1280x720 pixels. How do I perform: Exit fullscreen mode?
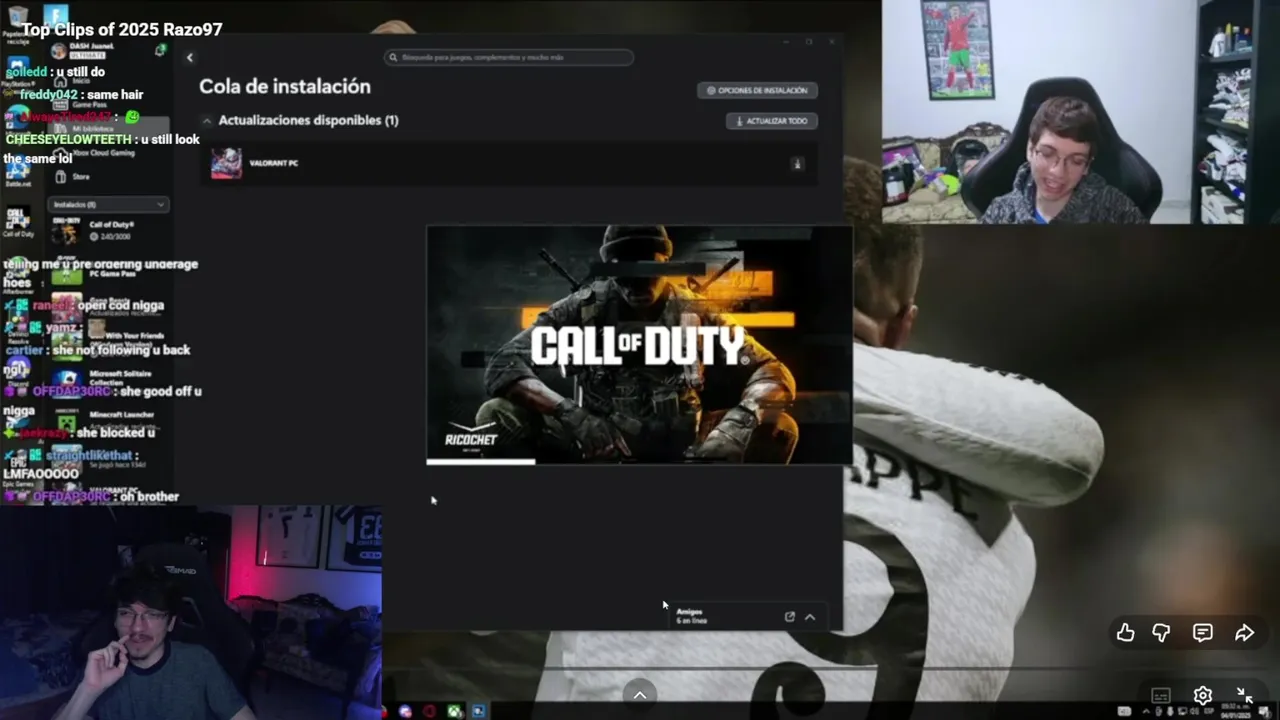coord(1244,695)
